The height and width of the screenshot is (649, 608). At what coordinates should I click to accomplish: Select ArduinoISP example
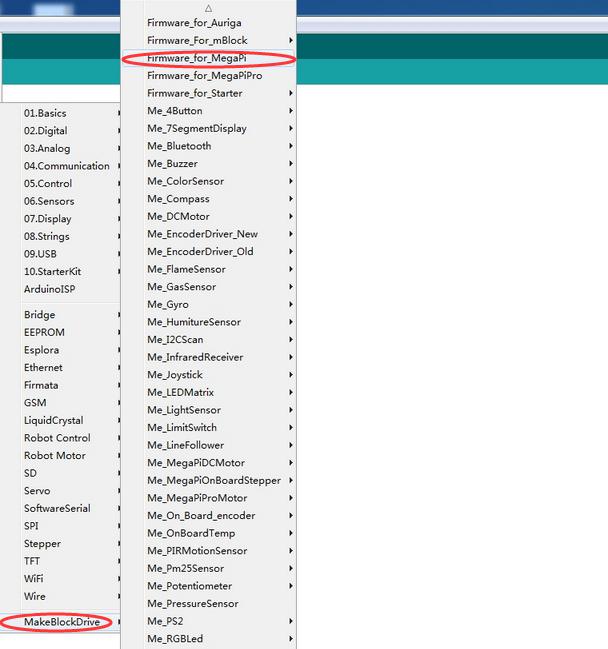tap(60, 289)
